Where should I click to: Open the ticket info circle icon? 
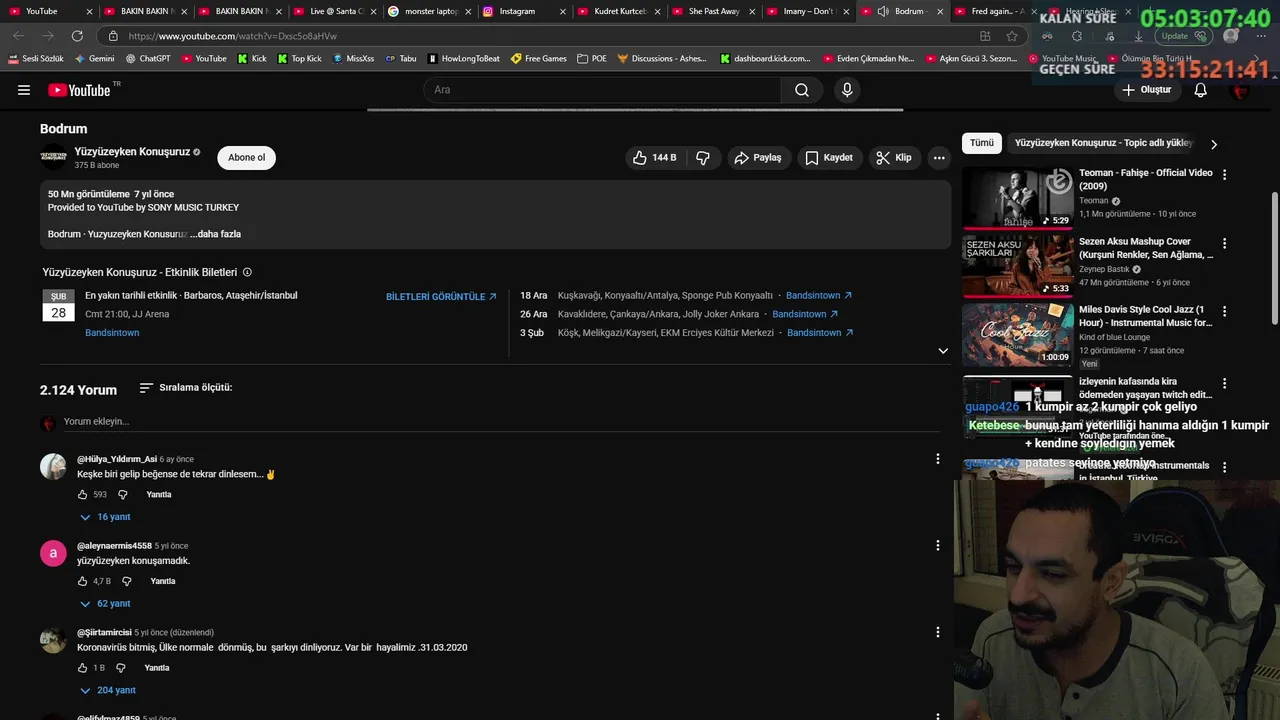(247, 272)
